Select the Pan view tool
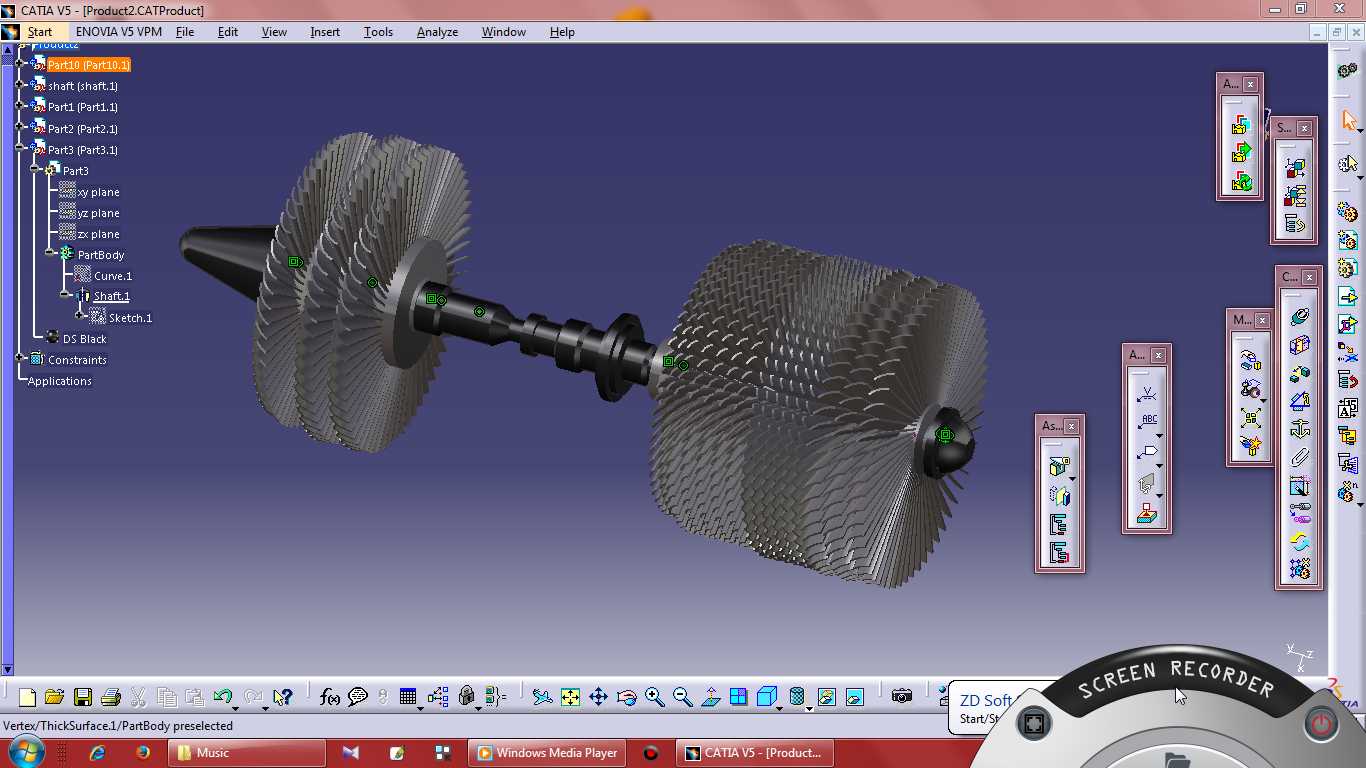The width and height of the screenshot is (1366, 768). pos(598,697)
